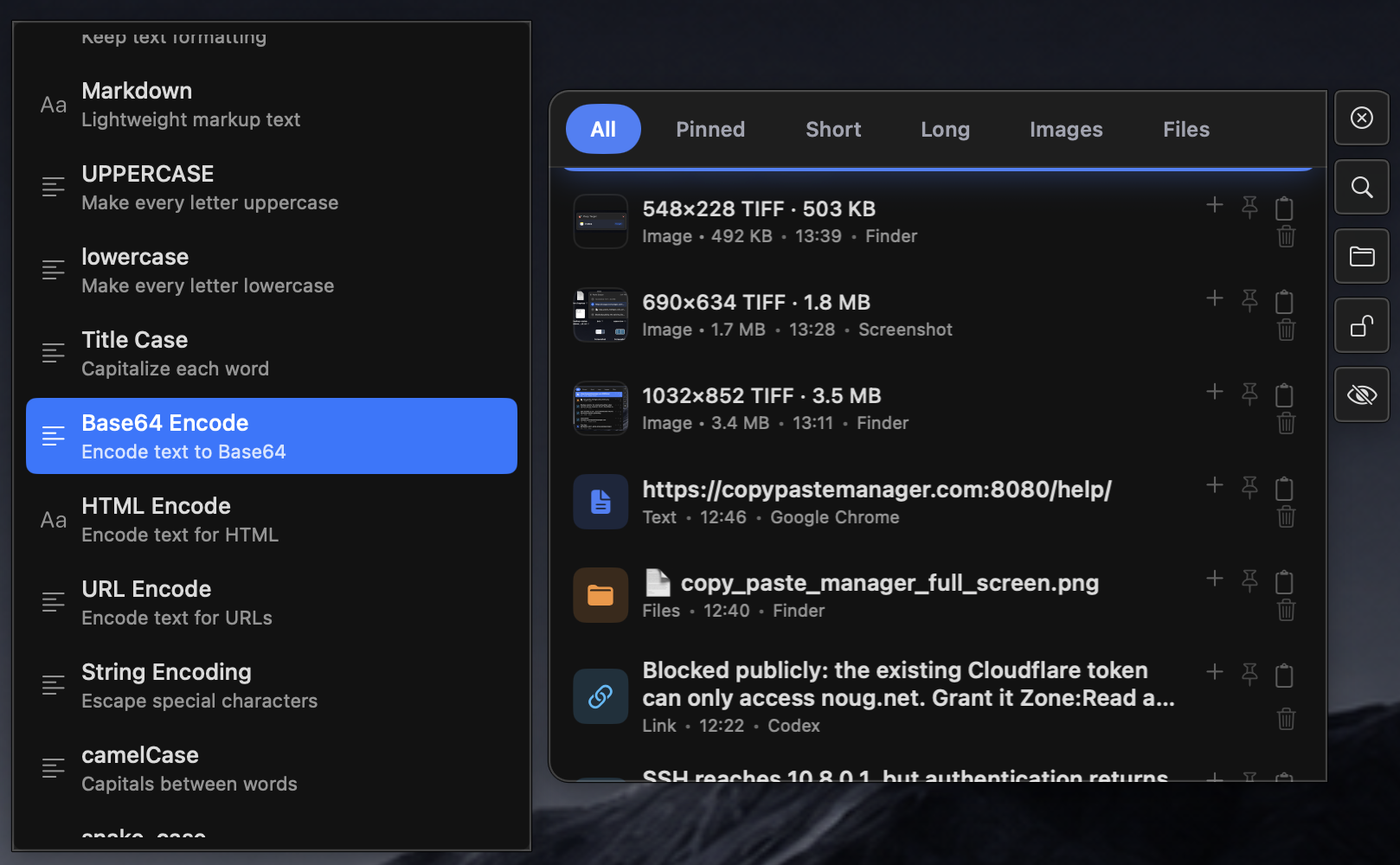Click the link icon of Cloudflare item
The height and width of the screenshot is (865, 1400).
click(600, 697)
